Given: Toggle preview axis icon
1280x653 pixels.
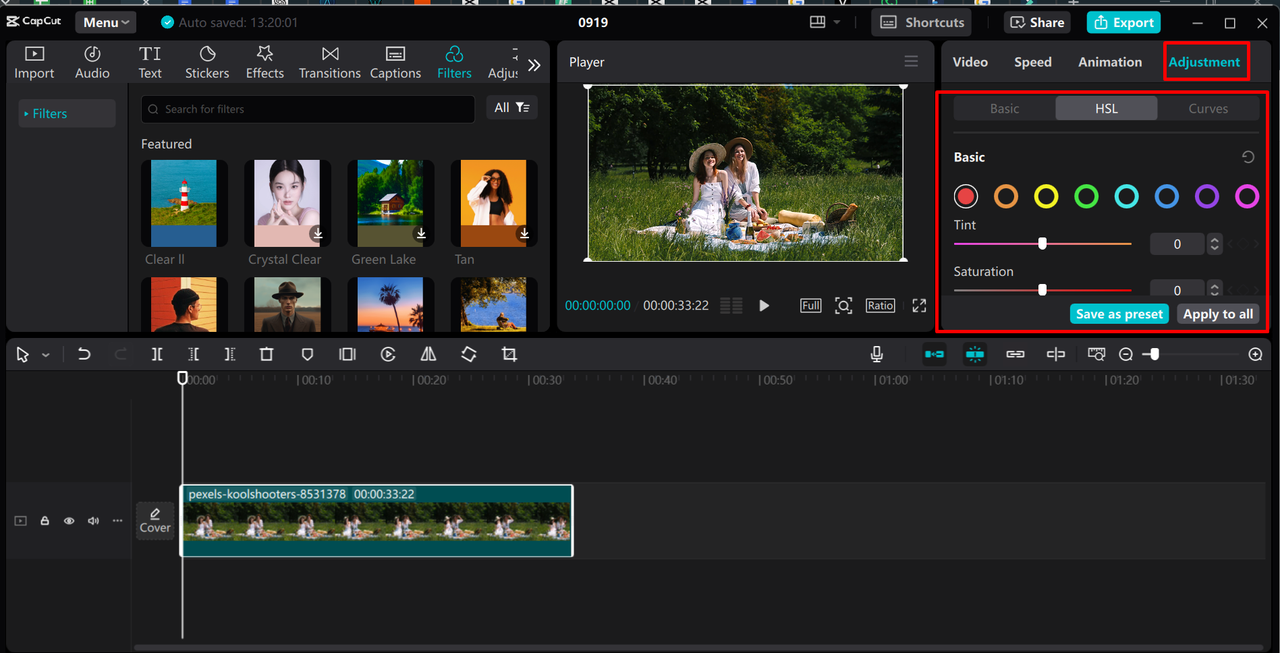Looking at the screenshot, I should pos(1055,354).
